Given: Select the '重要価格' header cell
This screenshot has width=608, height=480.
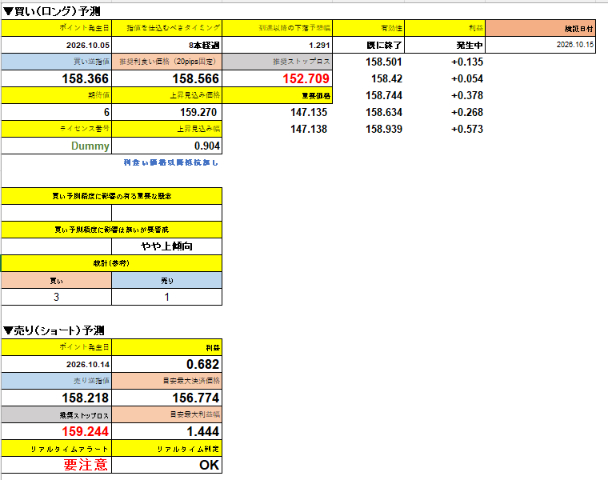Looking at the screenshot, I should pos(277,95).
